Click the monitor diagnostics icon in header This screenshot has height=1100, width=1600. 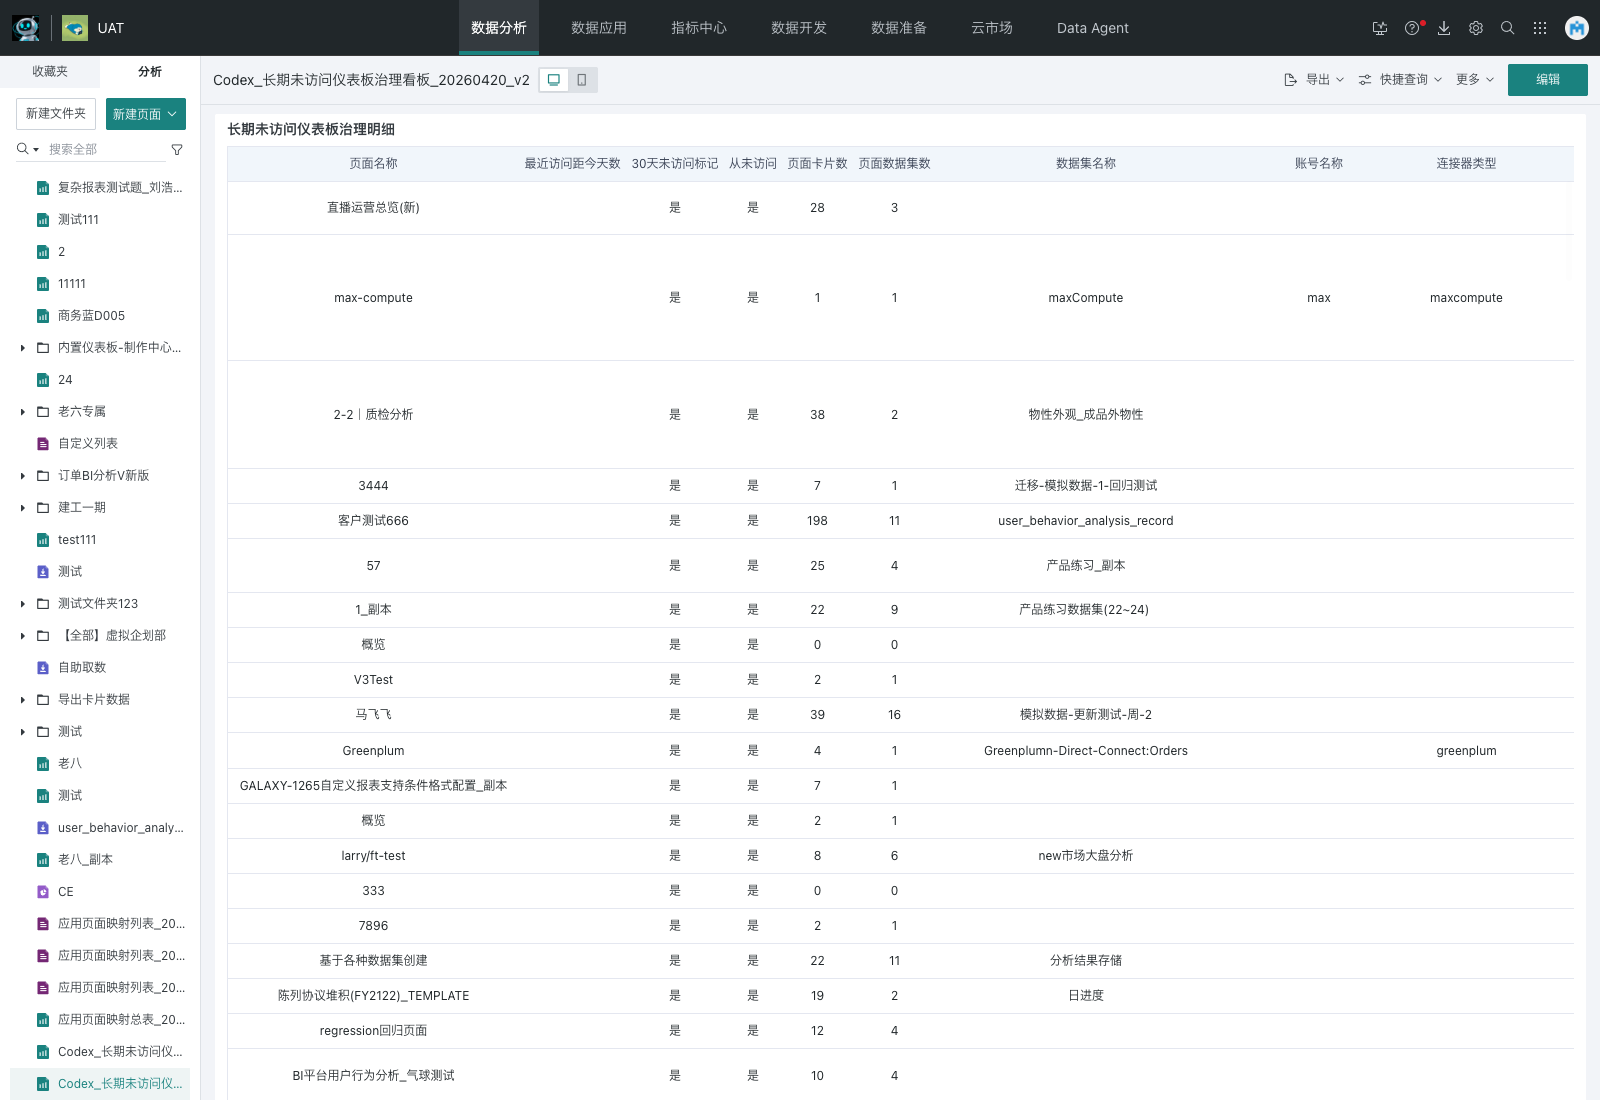click(1380, 28)
